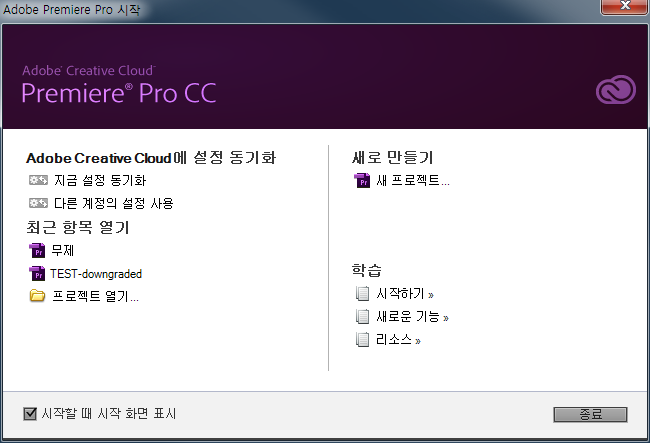Viewport: 650px width, 443px height.
Task: Click the sync icon beside 지금 설정 동기화
Action: [38, 180]
